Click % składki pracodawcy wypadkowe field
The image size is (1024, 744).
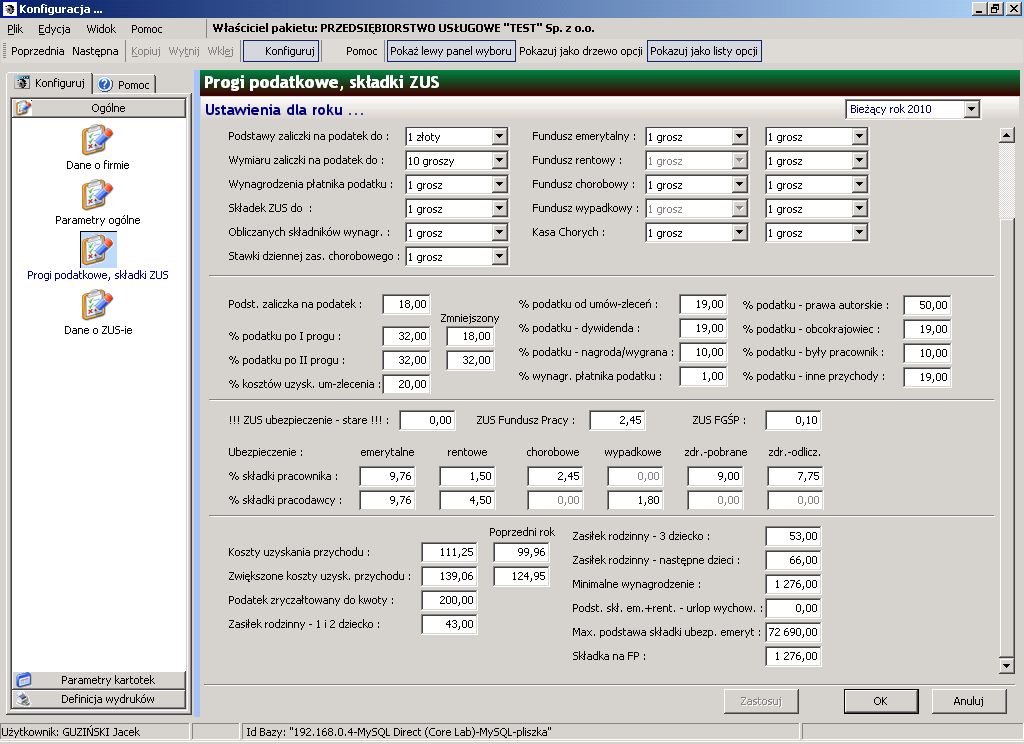(x=635, y=500)
